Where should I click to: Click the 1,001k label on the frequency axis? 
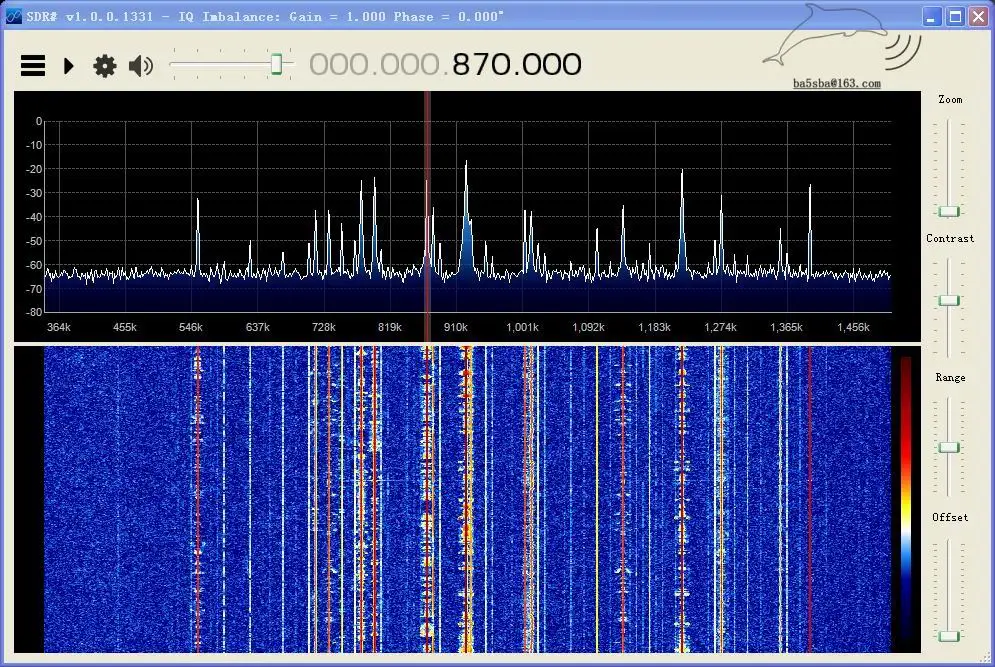pos(521,327)
